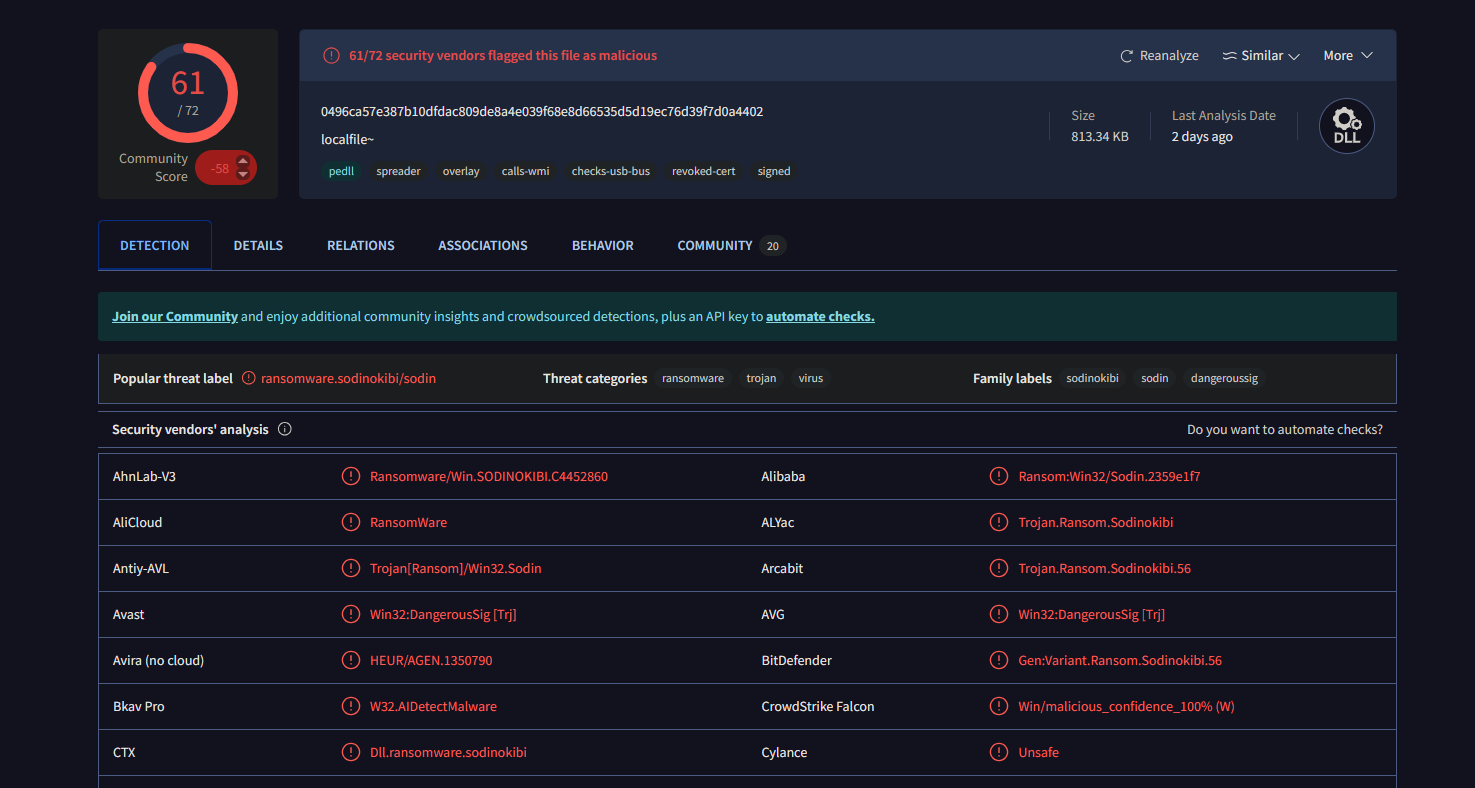The image size is (1475, 788).
Task: Click 'Do you want to automate checks?'
Action: tap(1284, 429)
